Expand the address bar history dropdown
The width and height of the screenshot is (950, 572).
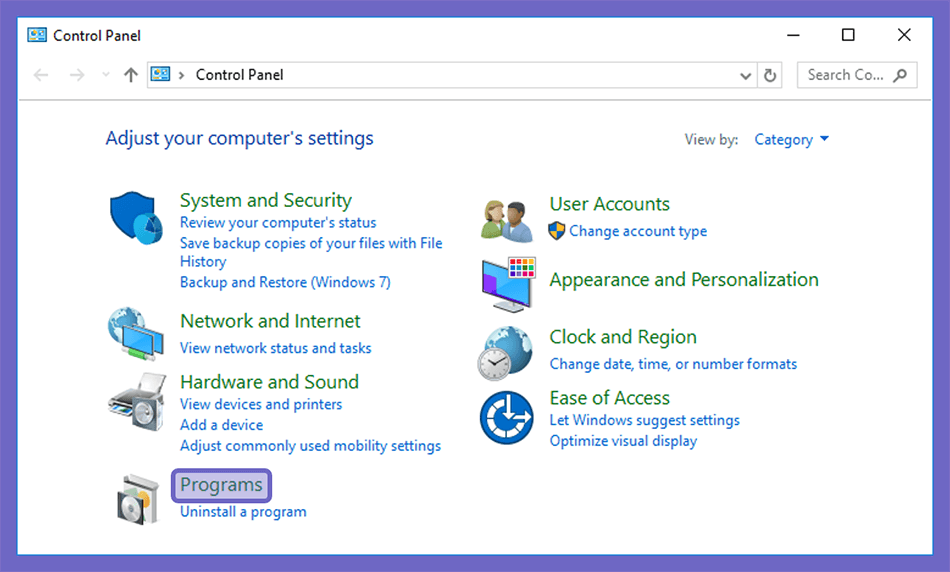(x=745, y=76)
